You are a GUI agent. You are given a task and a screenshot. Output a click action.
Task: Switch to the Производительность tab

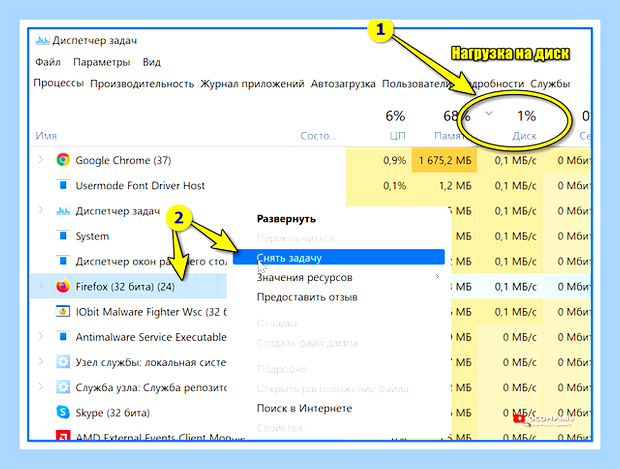pyautogui.click(x=142, y=84)
